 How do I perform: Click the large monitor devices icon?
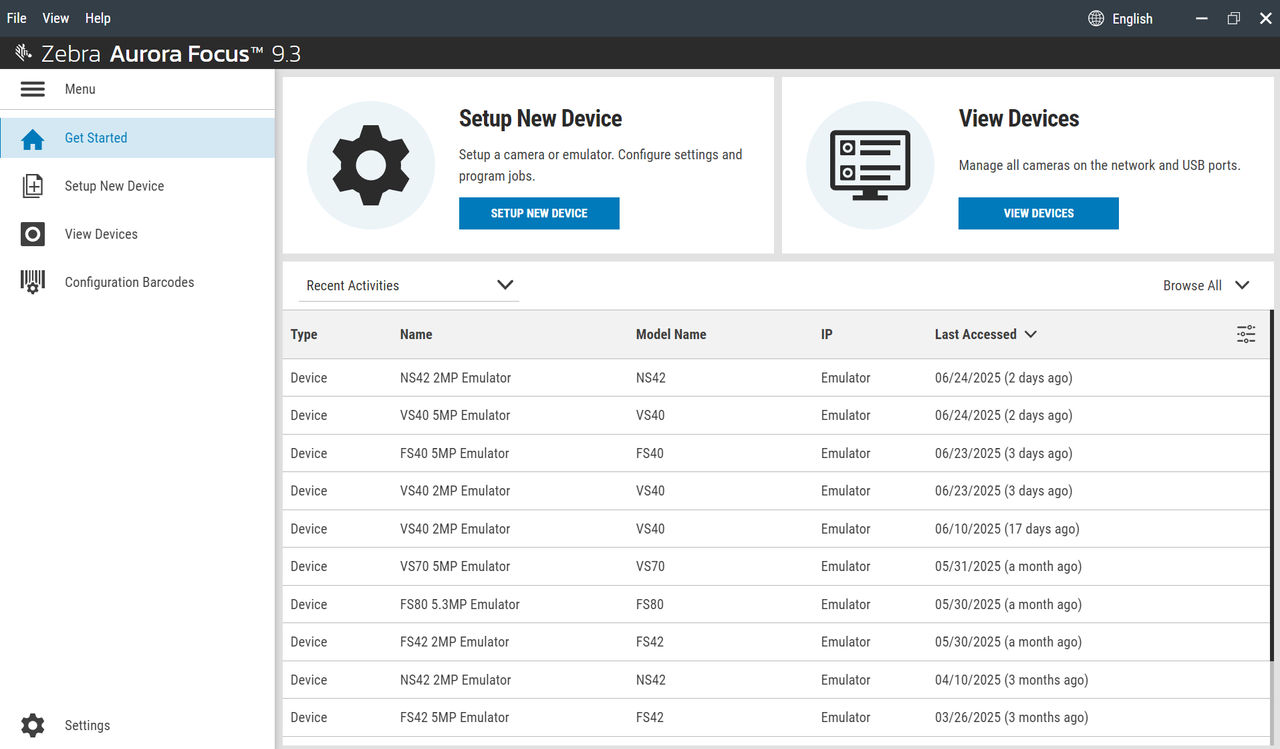pyautogui.click(x=870, y=165)
